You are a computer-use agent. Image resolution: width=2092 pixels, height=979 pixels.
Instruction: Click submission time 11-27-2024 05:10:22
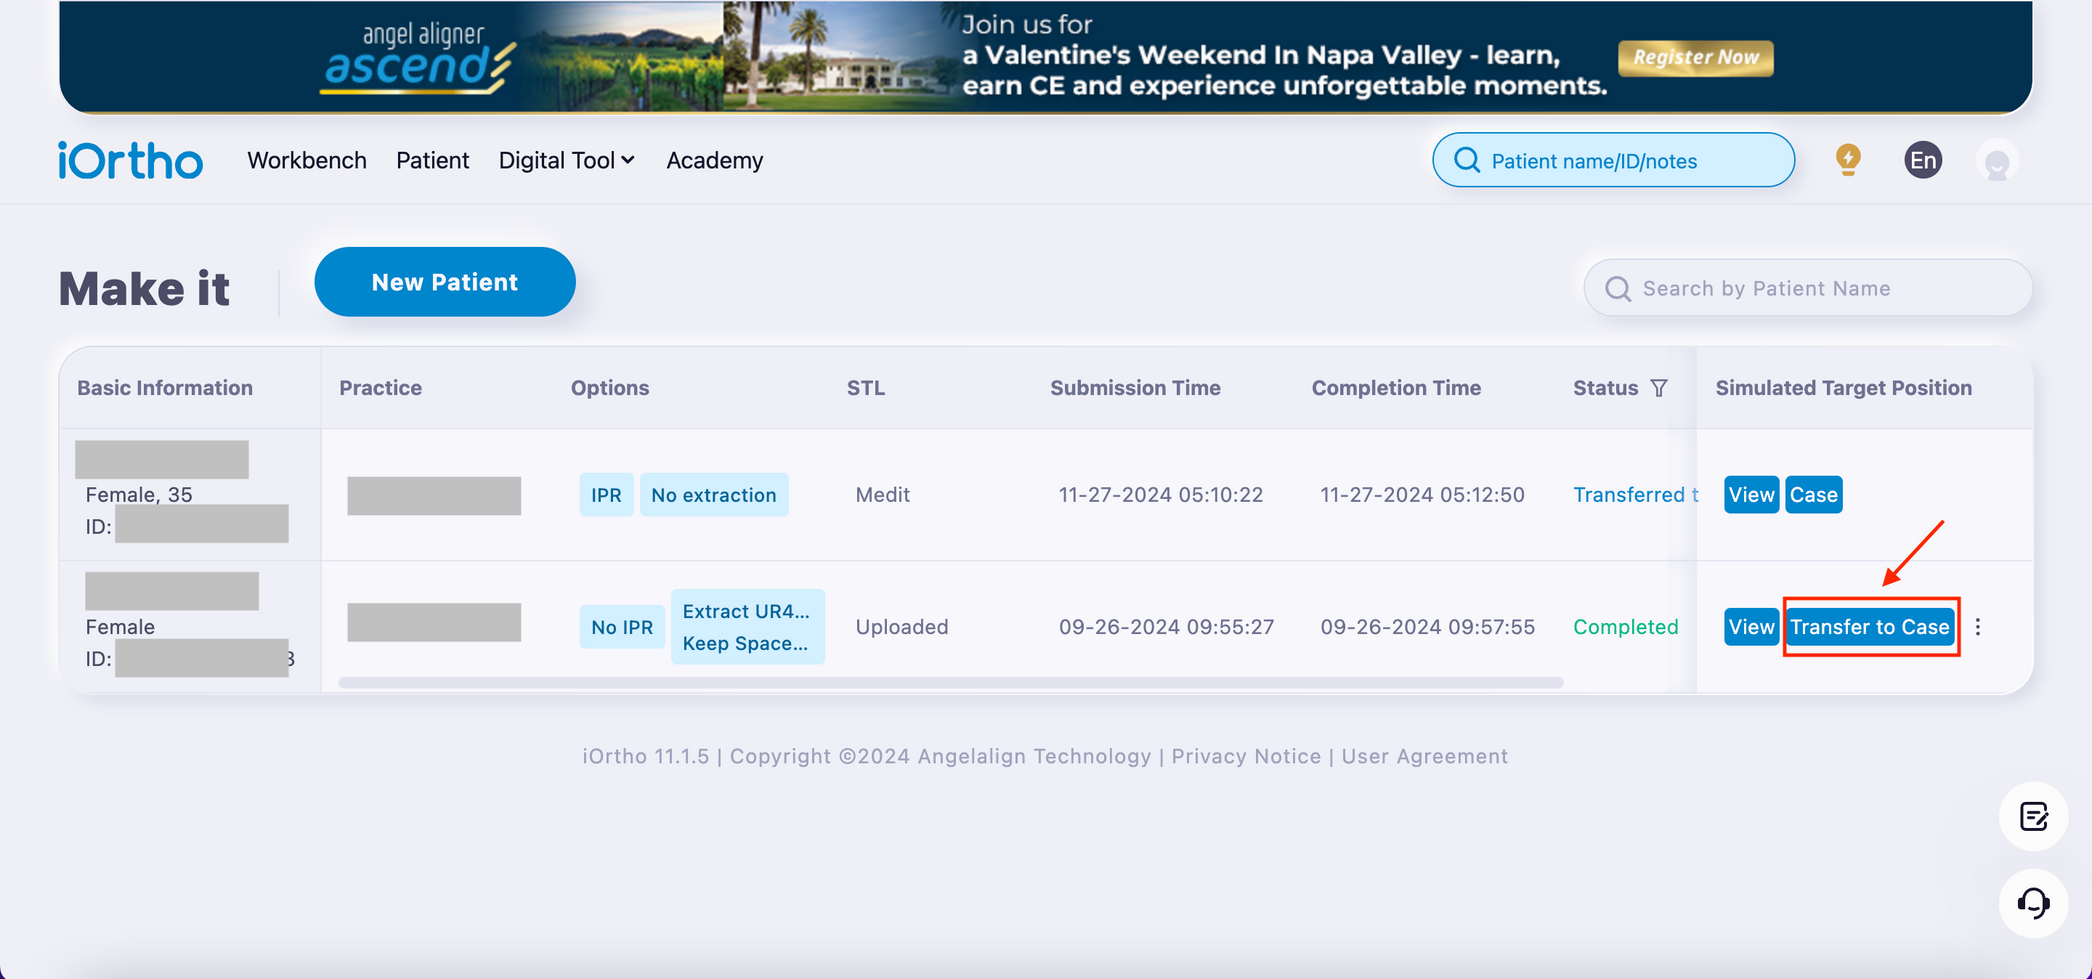[1161, 495]
